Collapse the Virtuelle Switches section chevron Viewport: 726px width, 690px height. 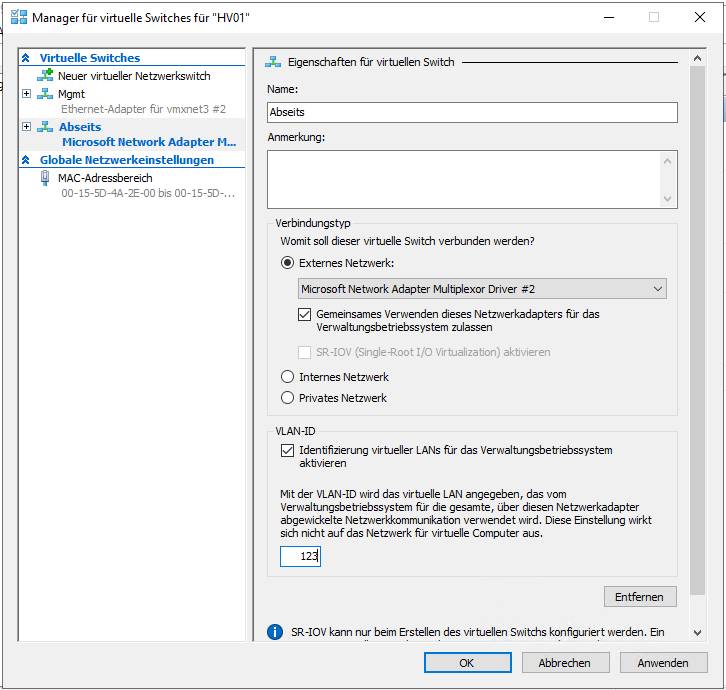pos(26,58)
